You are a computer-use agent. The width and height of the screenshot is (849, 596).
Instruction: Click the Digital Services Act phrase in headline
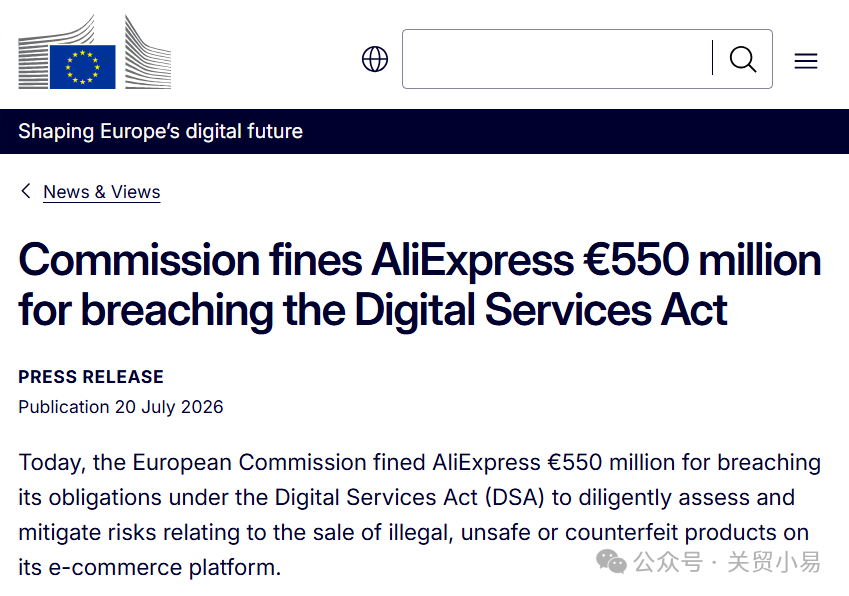point(541,310)
